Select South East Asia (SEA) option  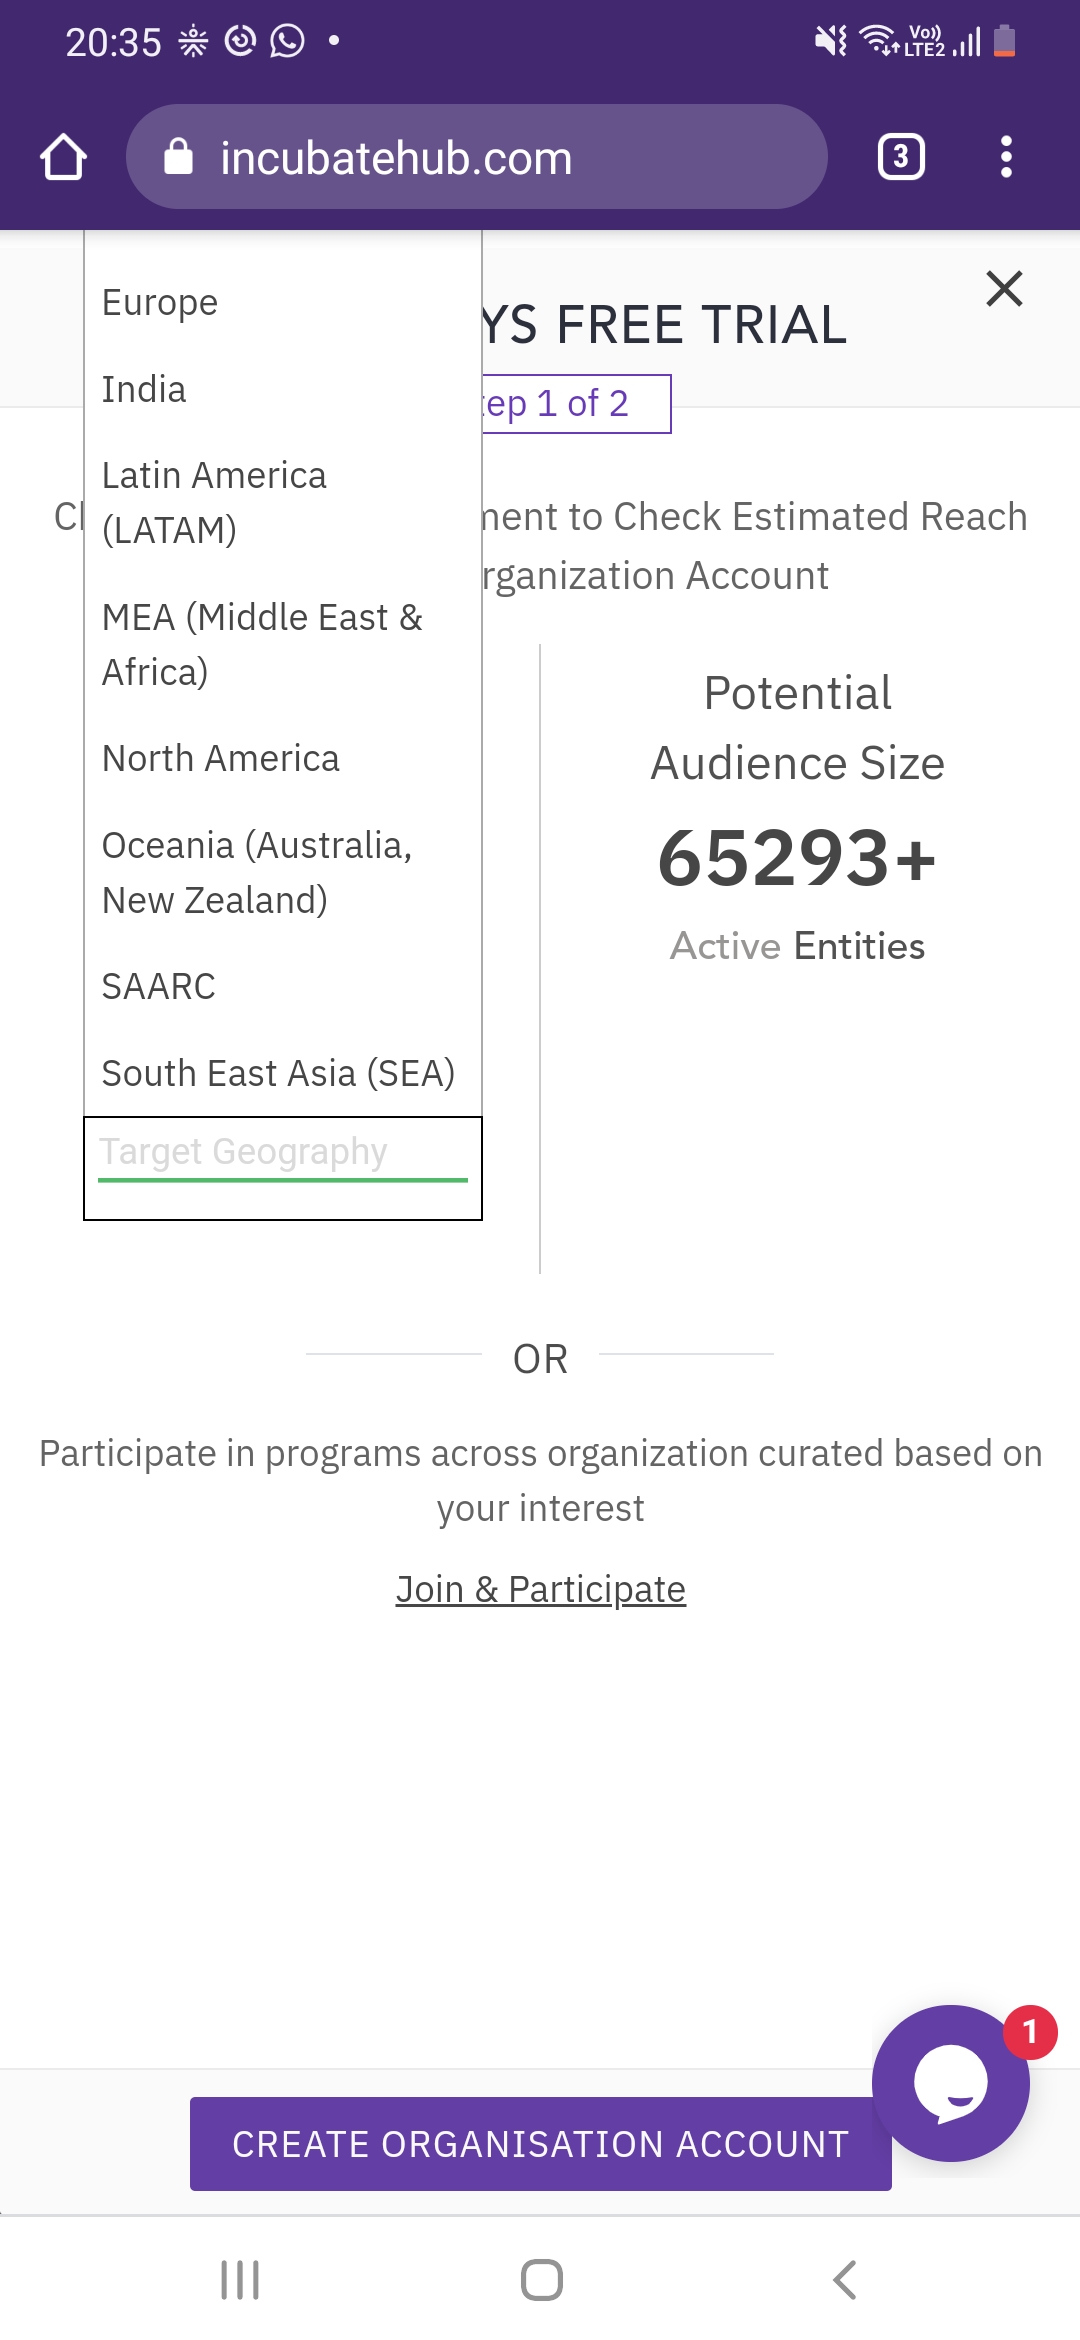click(278, 1073)
